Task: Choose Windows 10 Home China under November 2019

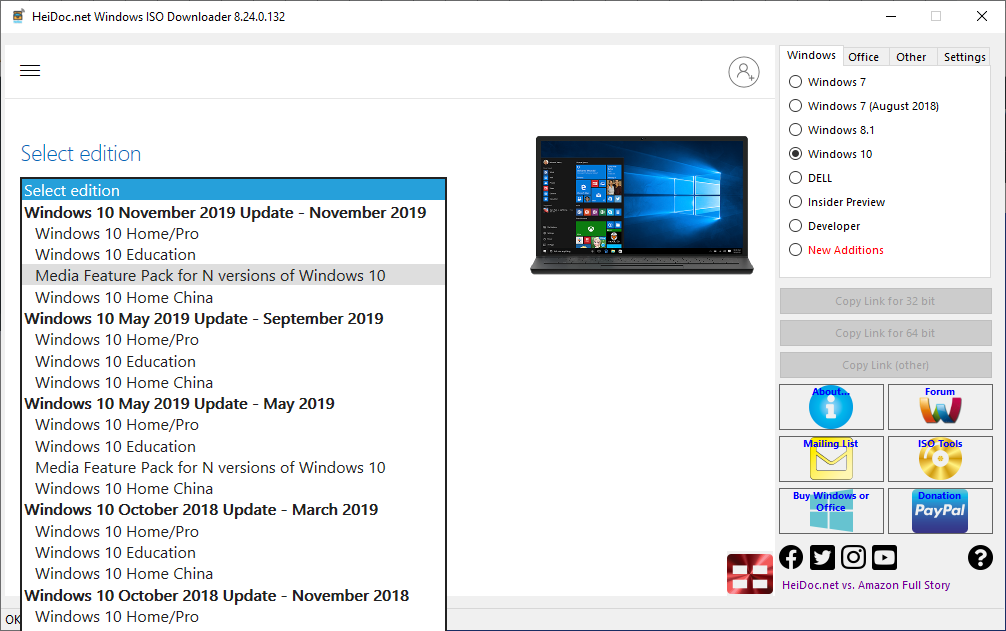Action: point(234,298)
